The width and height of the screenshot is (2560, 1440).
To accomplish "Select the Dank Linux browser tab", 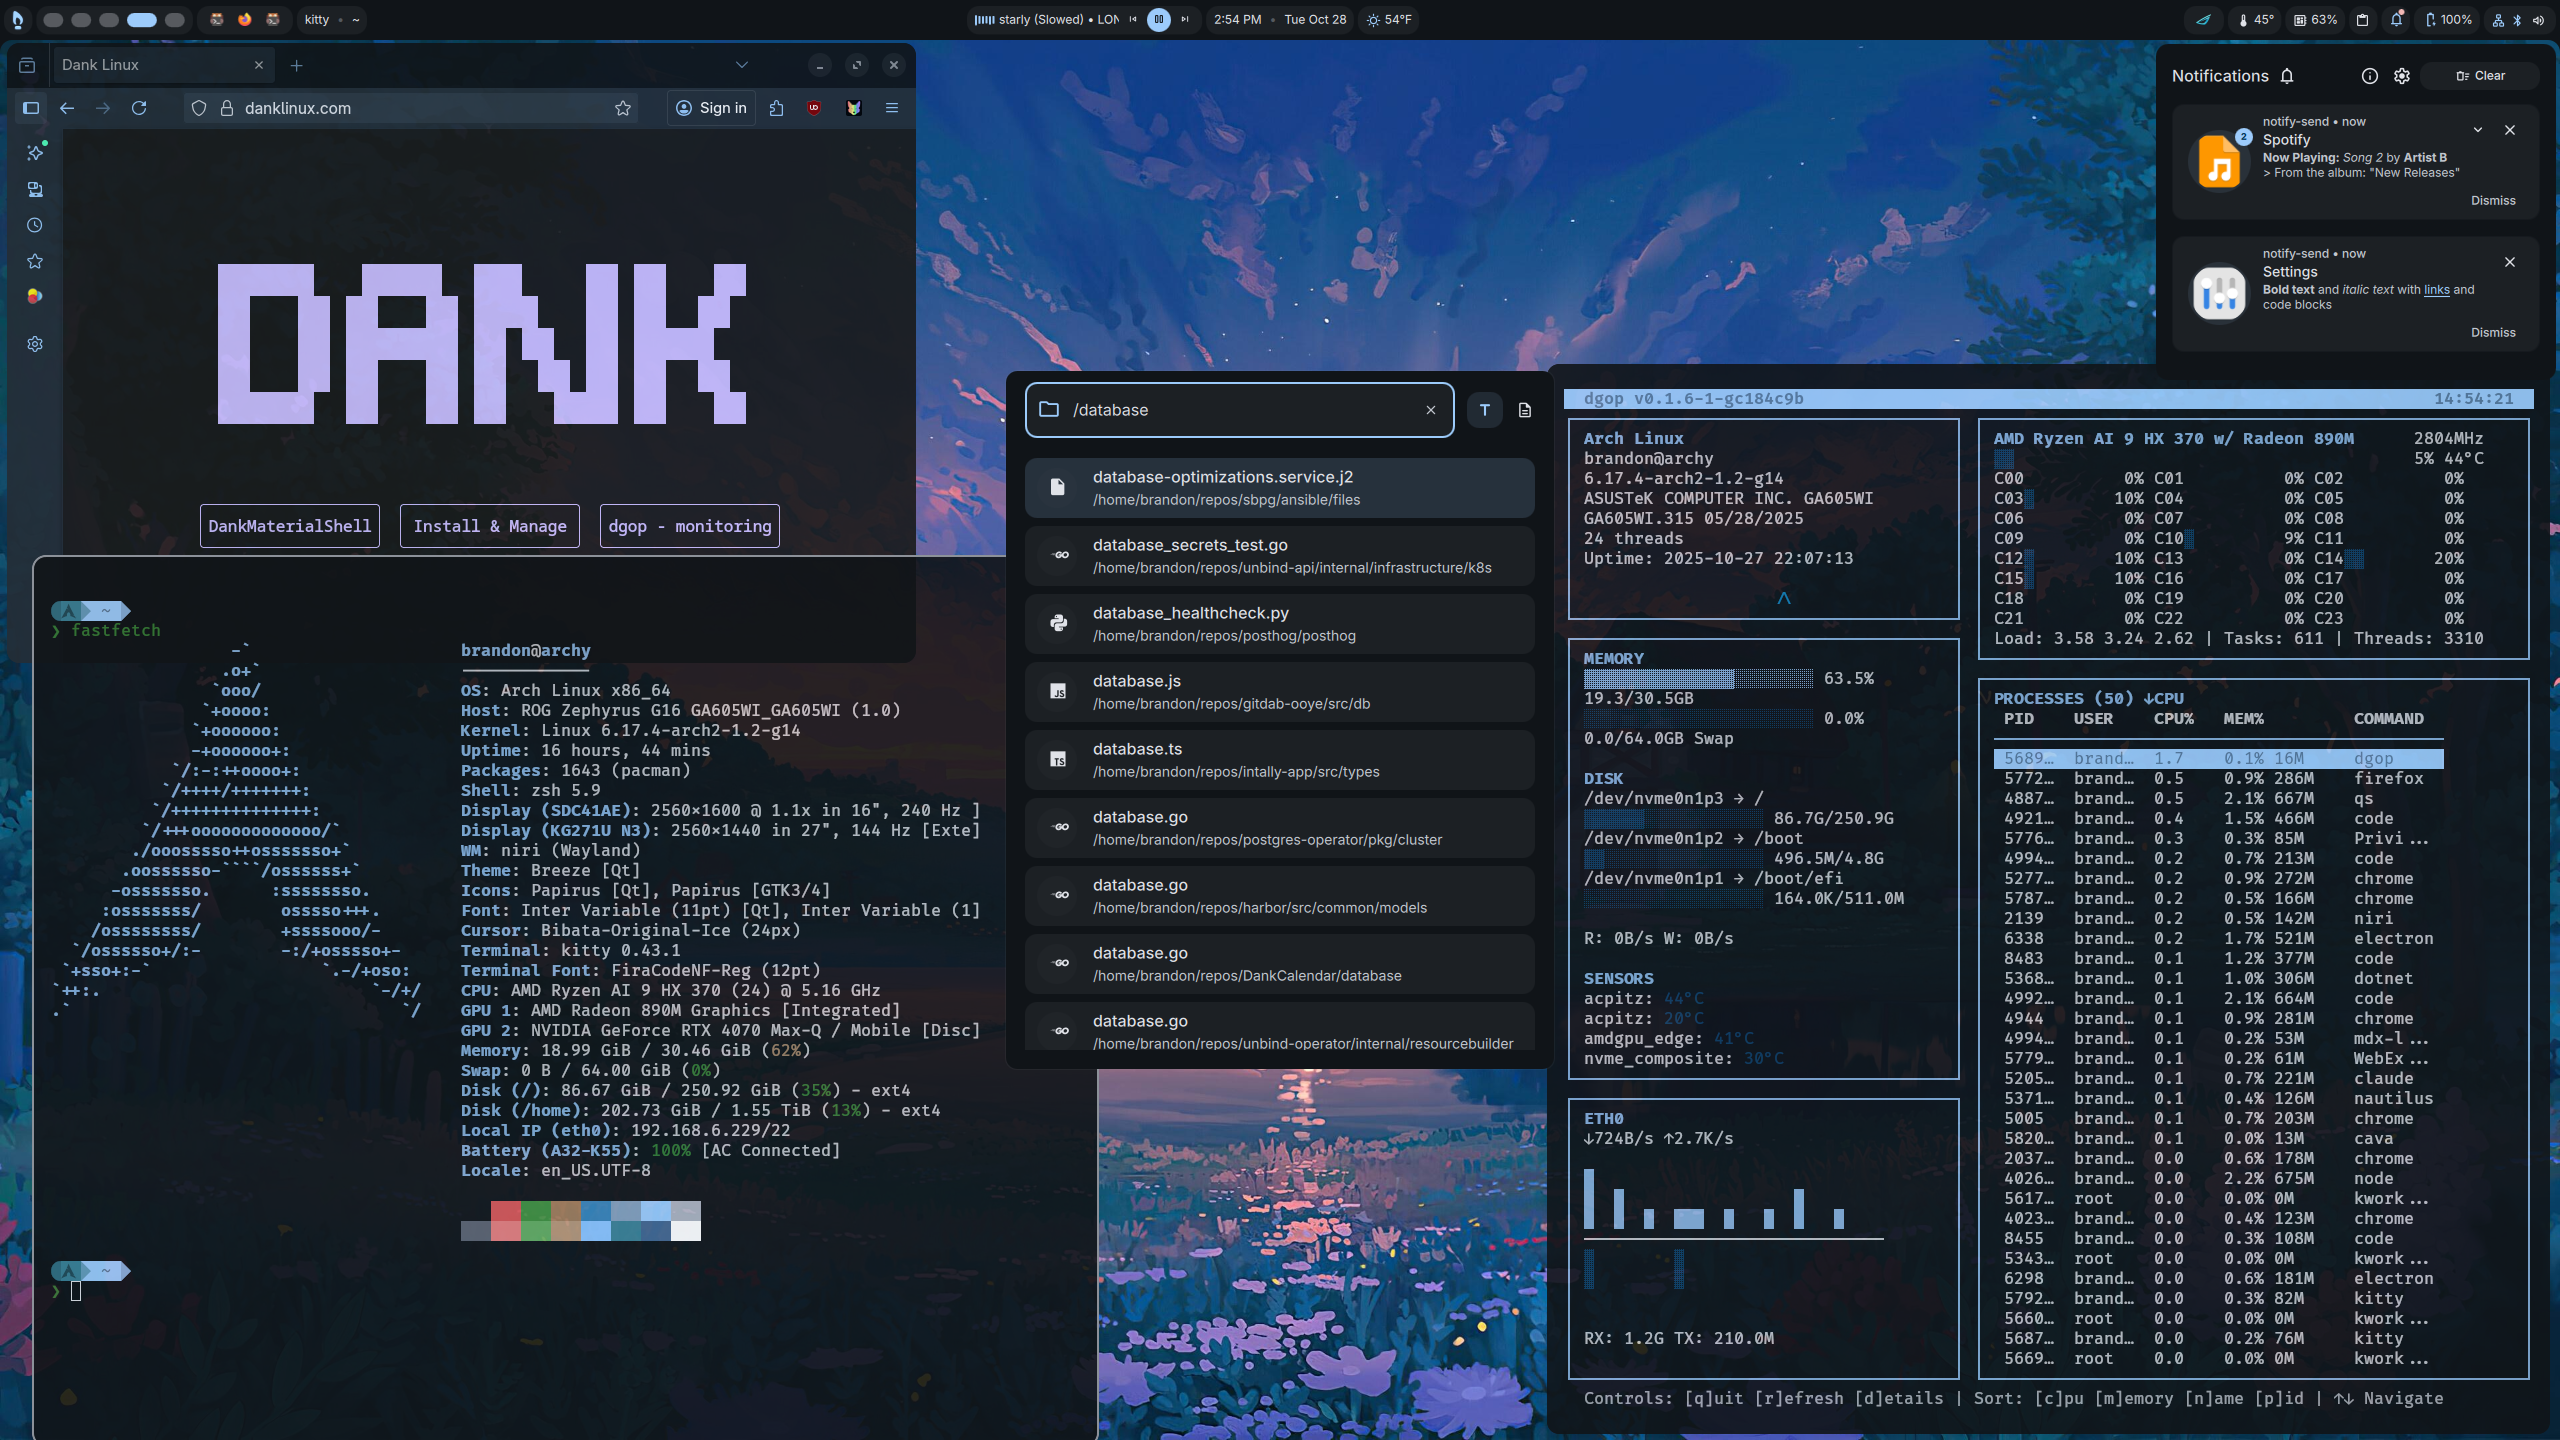I will pyautogui.click(x=150, y=65).
